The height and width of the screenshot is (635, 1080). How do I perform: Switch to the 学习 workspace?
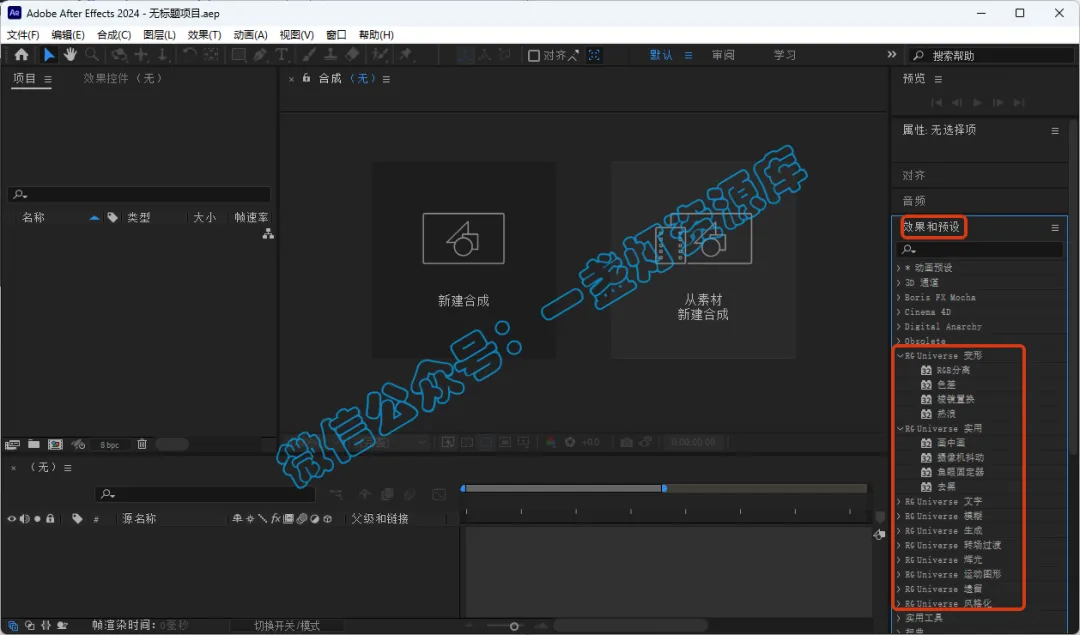(785, 55)
